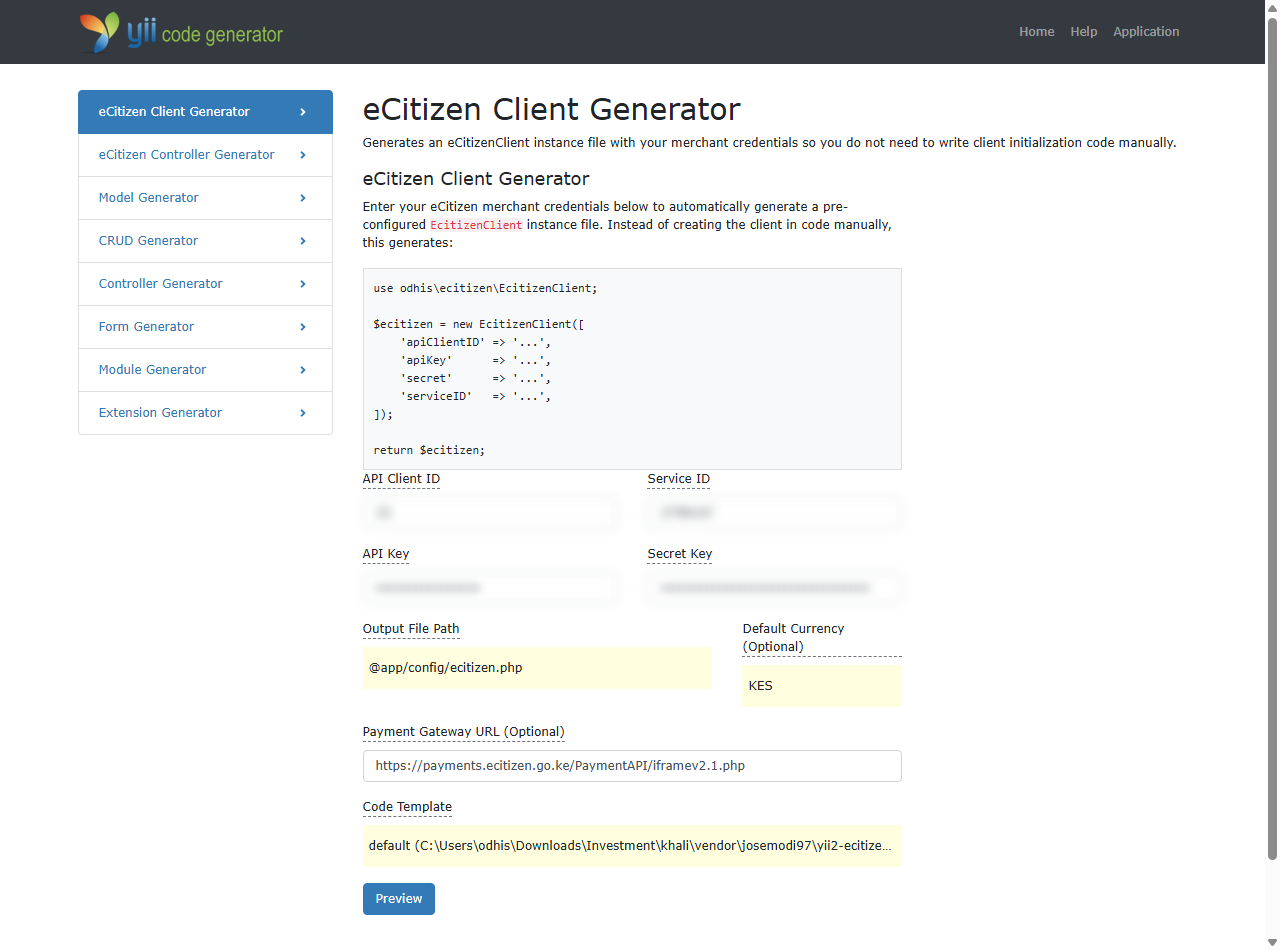
Task: Click chevron beside Model Generator
Action: pos(303,198)
